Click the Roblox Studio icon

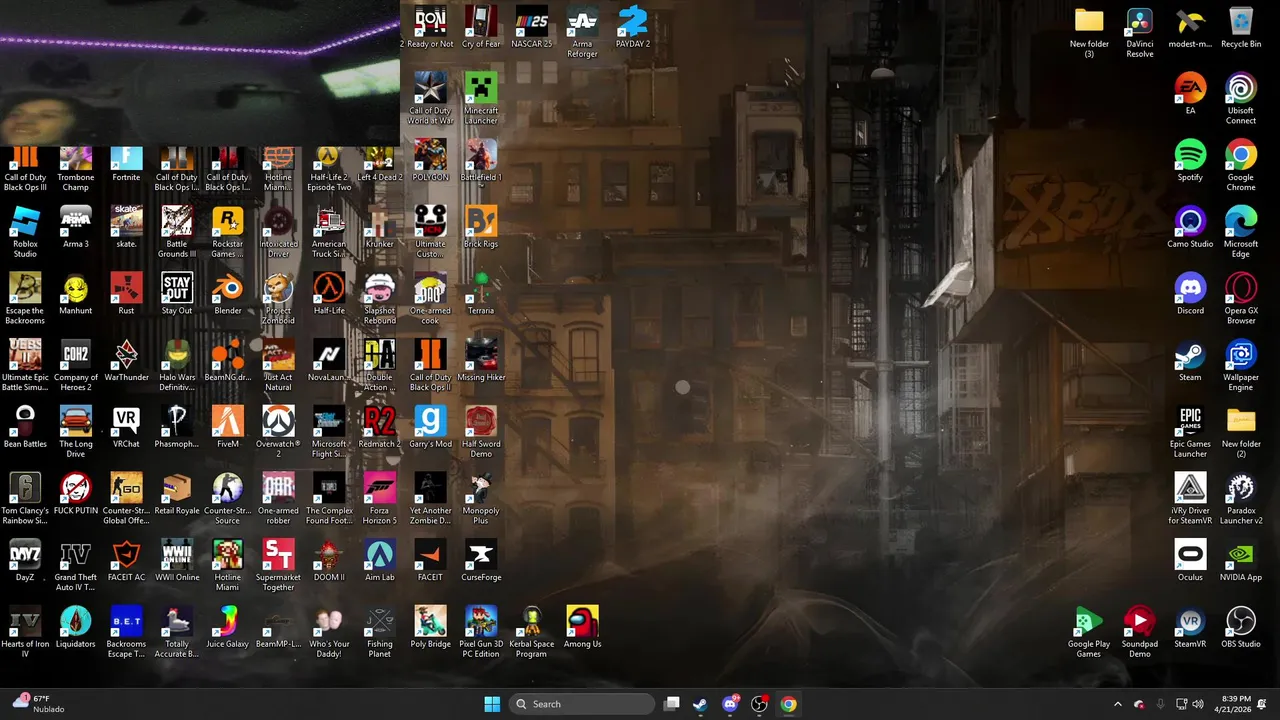(25, 232)
